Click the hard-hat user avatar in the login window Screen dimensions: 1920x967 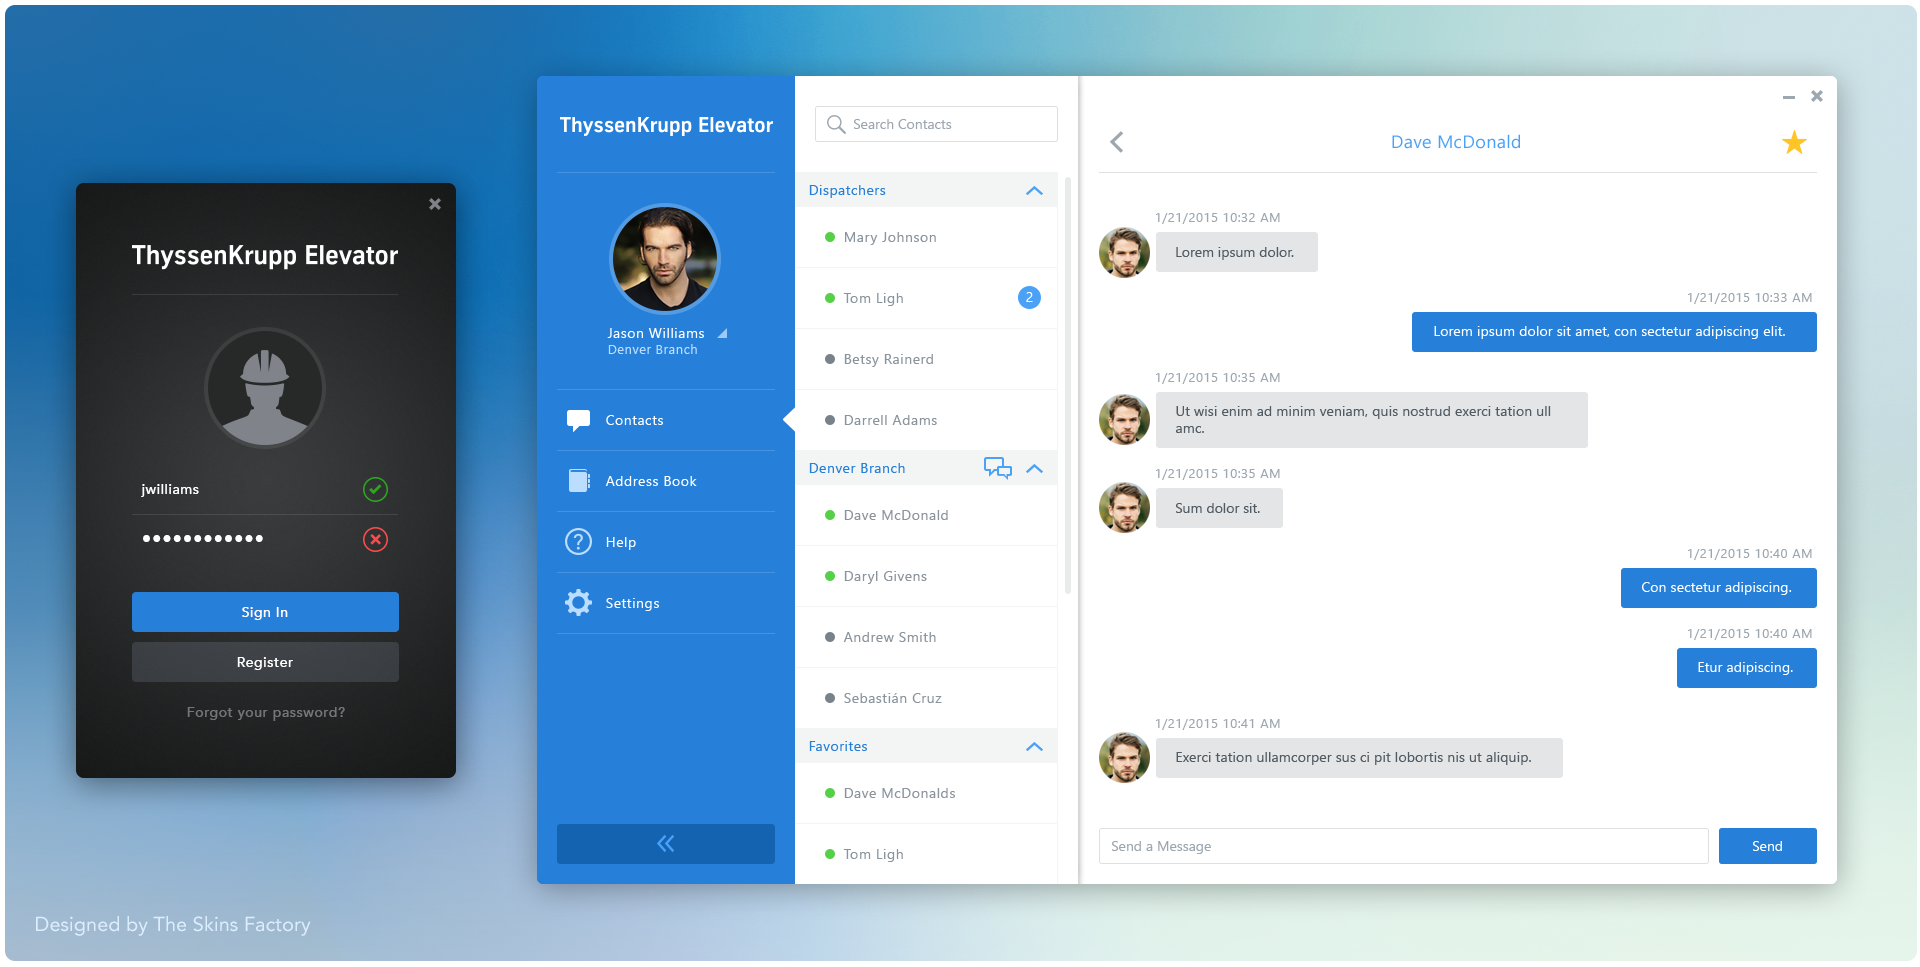[x=265, y=388]
